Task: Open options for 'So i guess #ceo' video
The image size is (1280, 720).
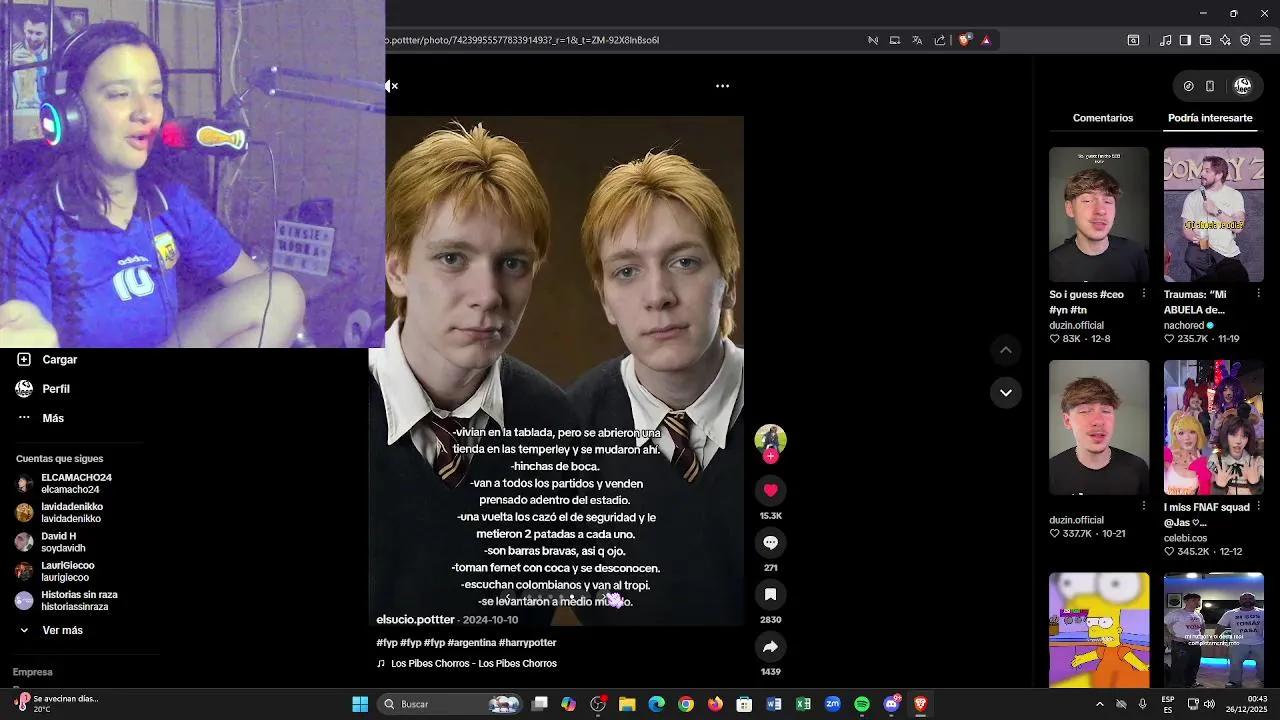Action: pyautogui.click(x=1144, y=294)
